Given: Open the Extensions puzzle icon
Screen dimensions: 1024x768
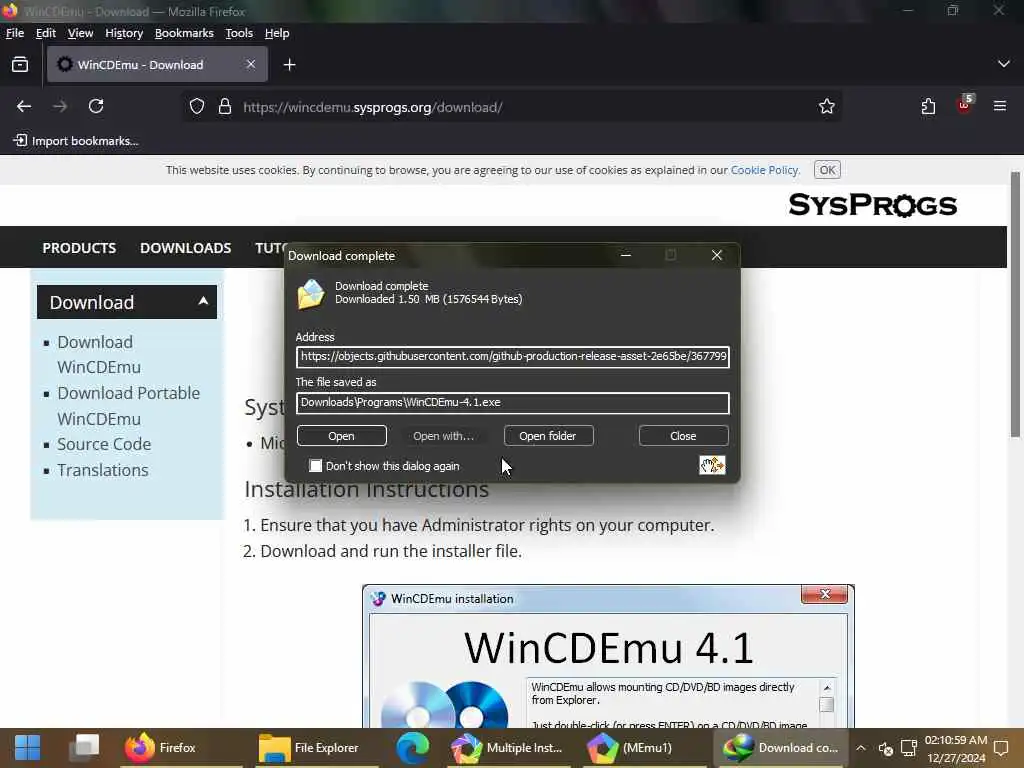Looking at the screenshot, I should pos(928,106).
